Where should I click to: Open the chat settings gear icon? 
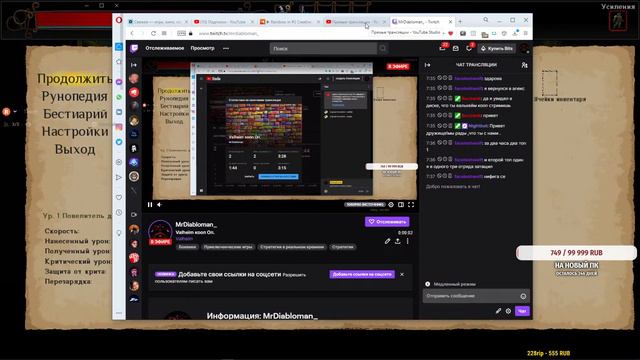(508, 311)
